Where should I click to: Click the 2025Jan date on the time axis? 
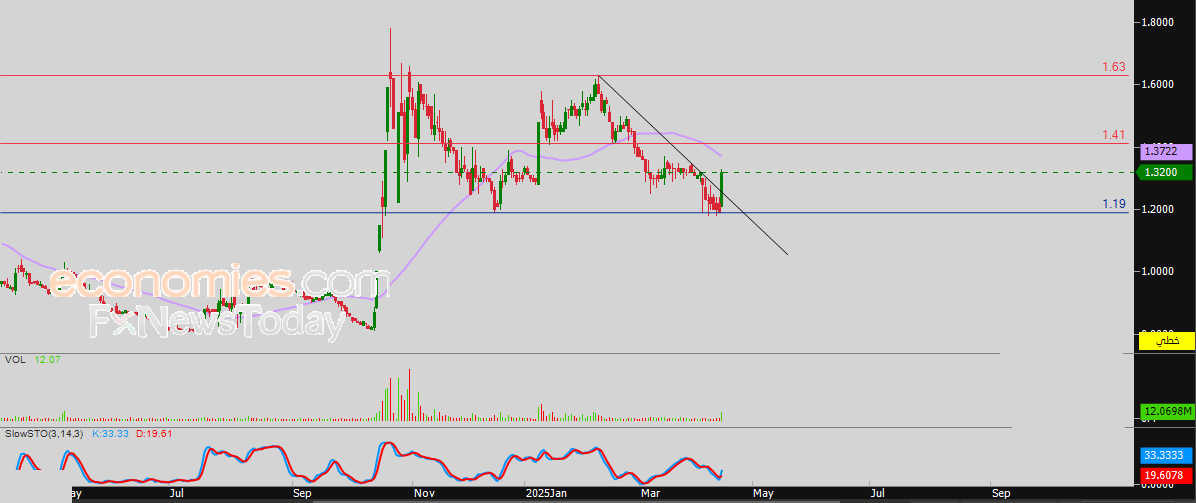point(546,493)
